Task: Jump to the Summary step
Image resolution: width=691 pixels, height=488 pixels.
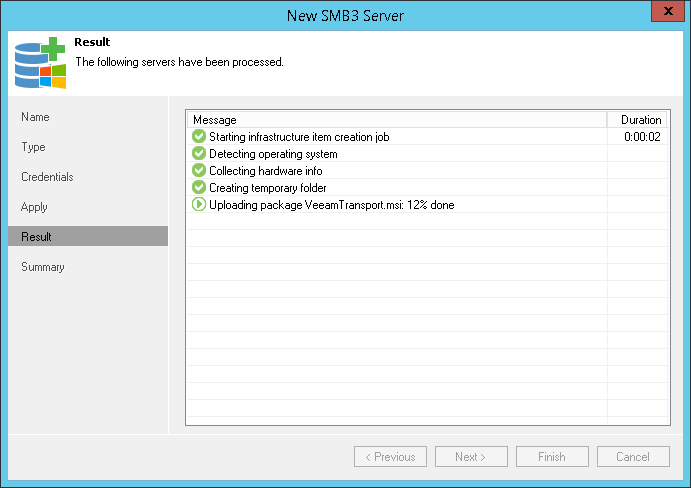Action: [x=43, y=267]
